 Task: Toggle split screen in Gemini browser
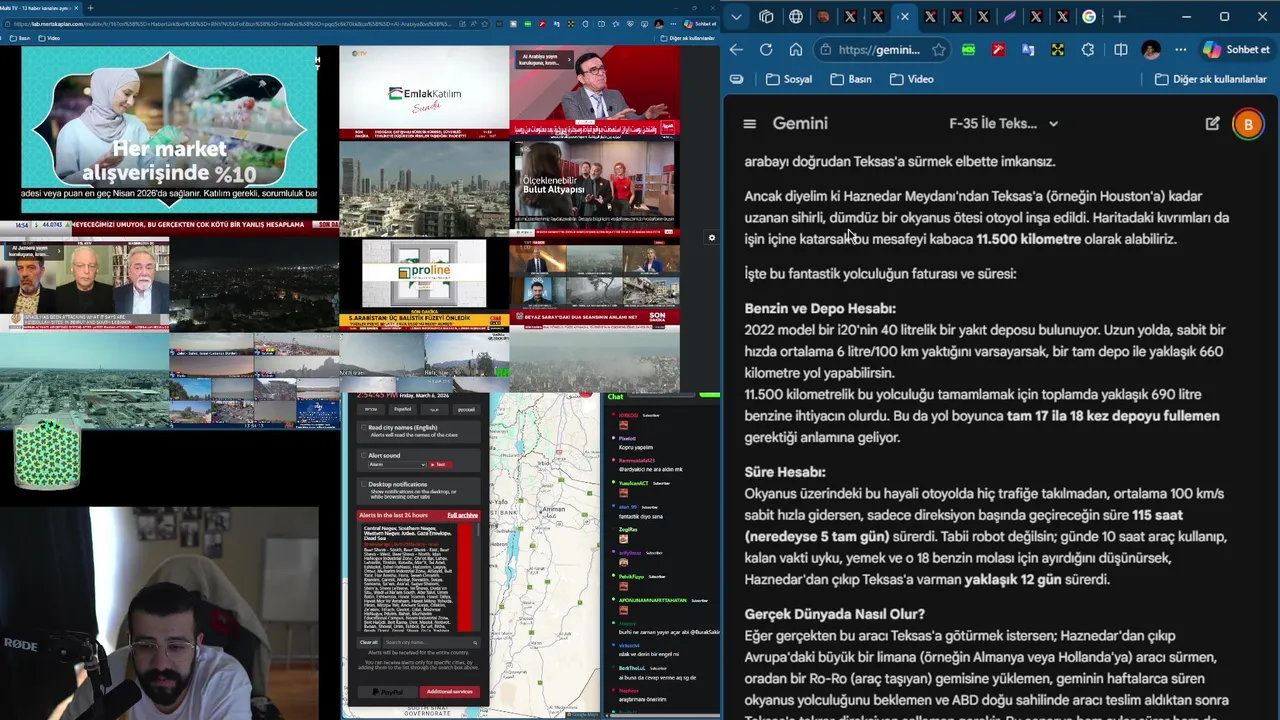pos(1121,49)
